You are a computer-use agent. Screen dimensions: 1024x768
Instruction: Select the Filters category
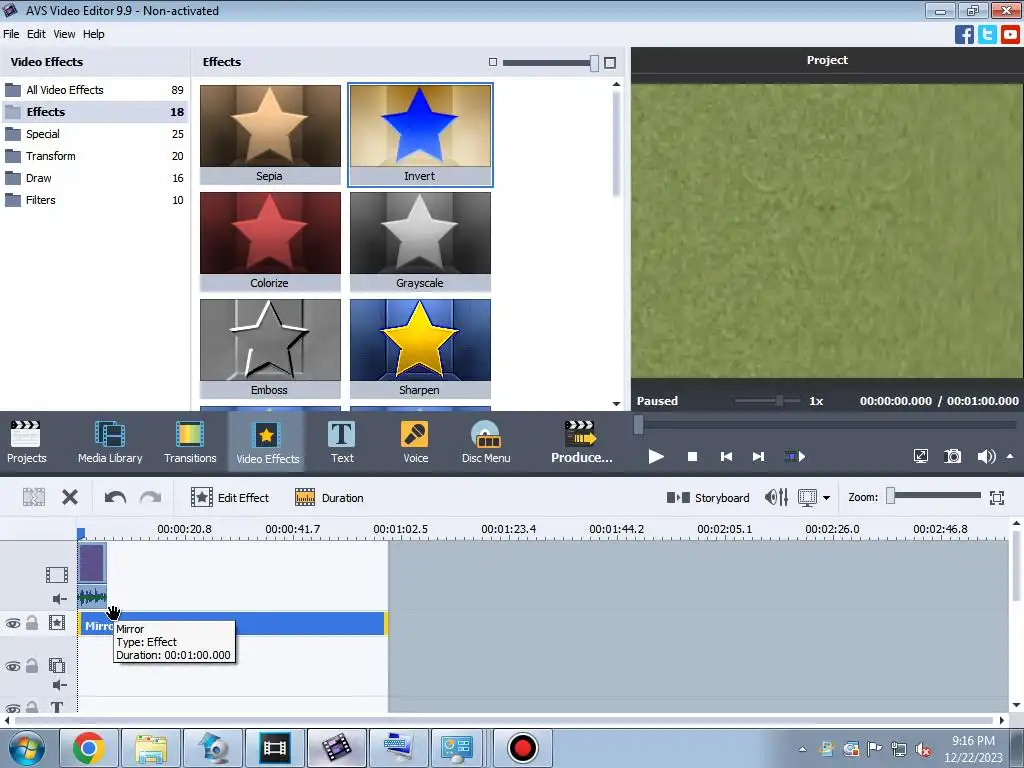pyautogui.click(x=95, y=200)
